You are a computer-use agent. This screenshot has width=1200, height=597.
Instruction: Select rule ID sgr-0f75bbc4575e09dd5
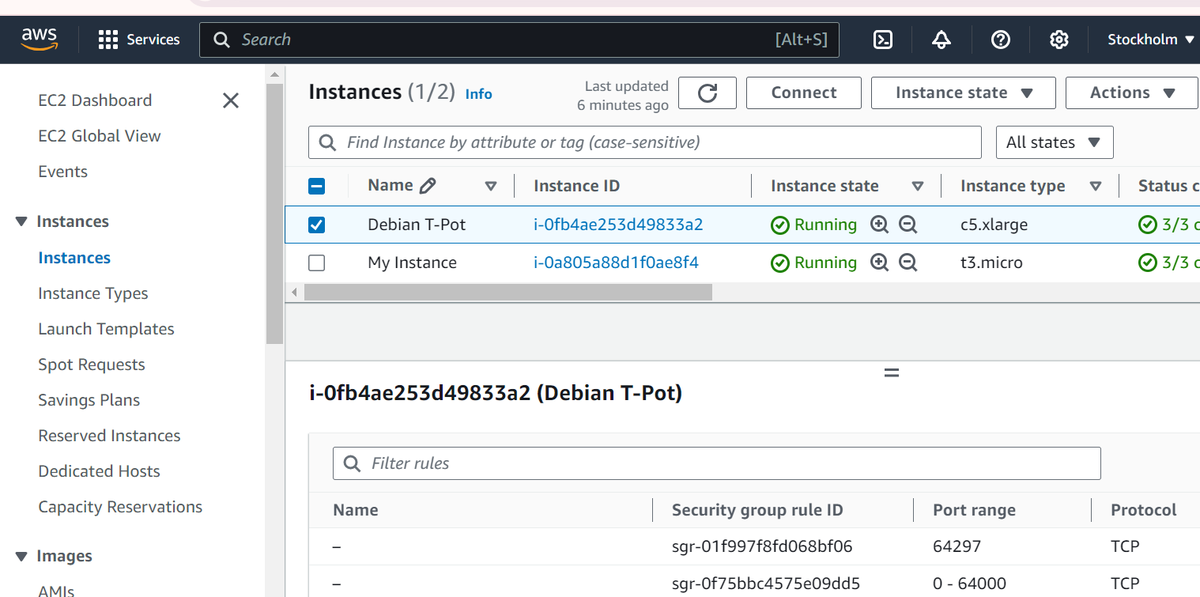click(766, 584)
